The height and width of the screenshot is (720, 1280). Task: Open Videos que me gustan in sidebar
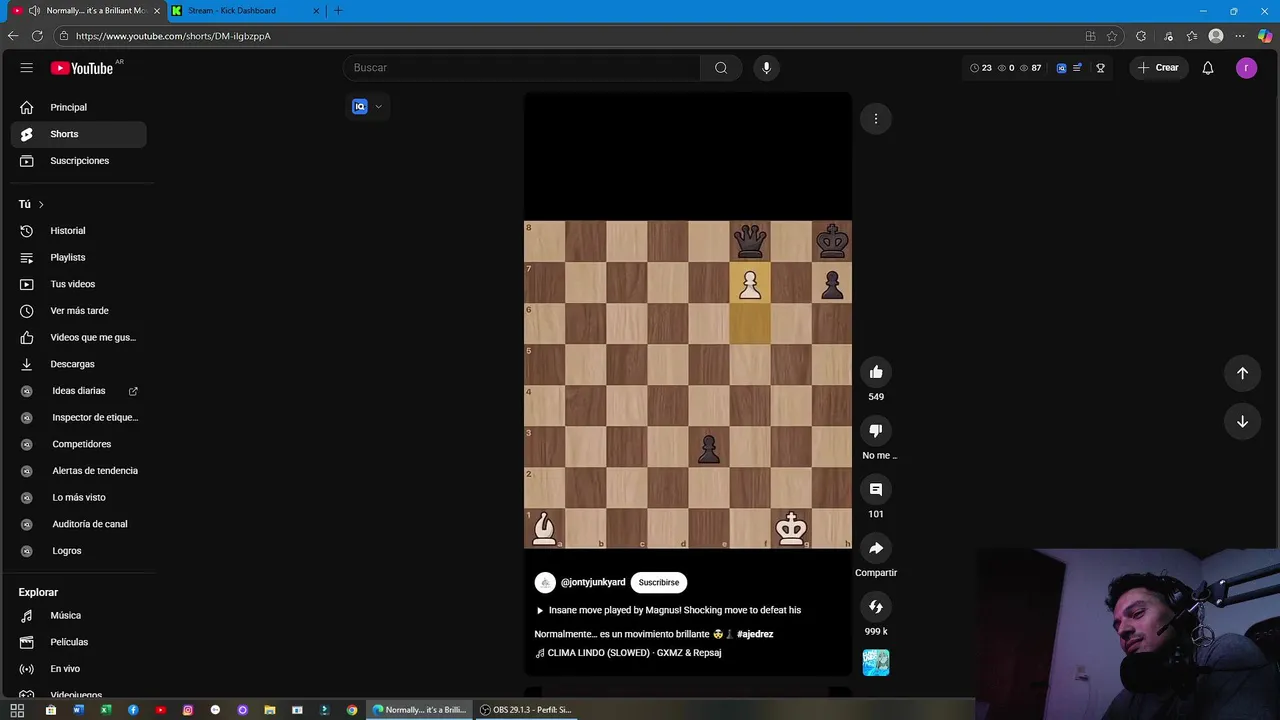pos(78,338)
